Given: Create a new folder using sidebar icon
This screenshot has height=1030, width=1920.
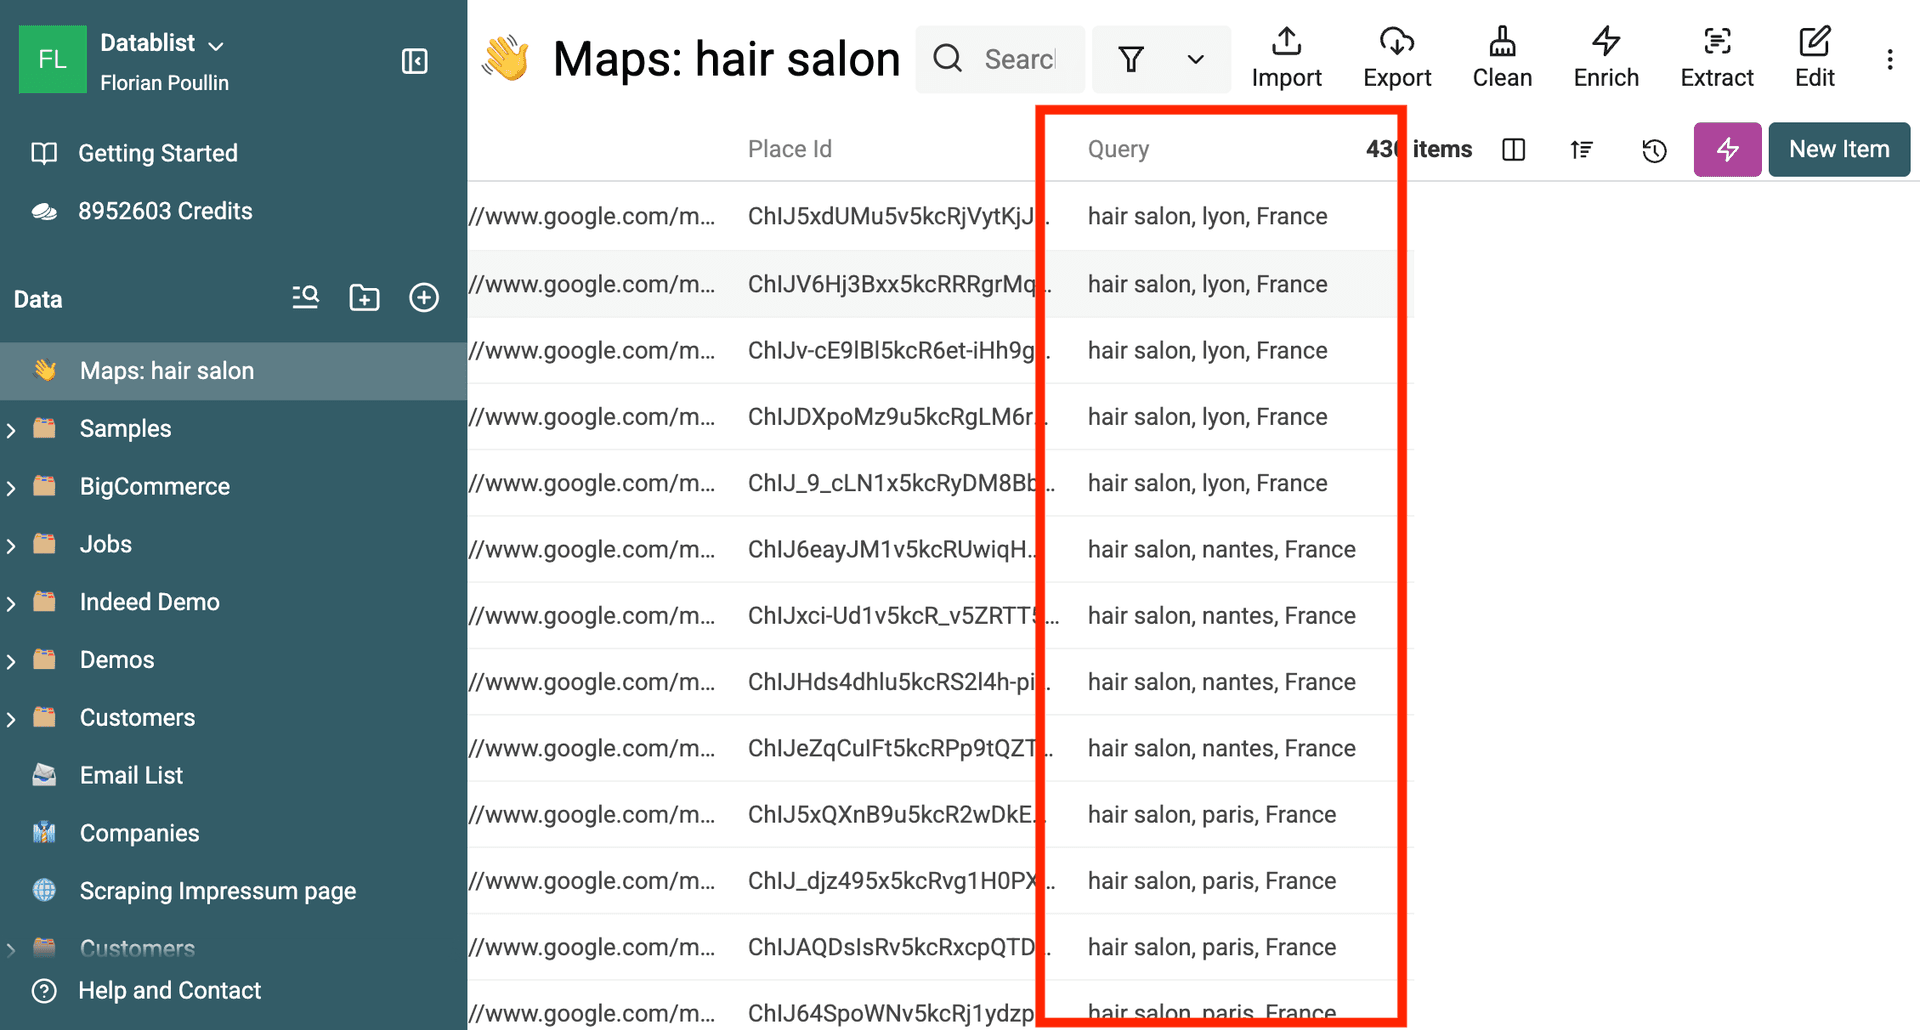Looking at the screenshot, I should (364, 297).
